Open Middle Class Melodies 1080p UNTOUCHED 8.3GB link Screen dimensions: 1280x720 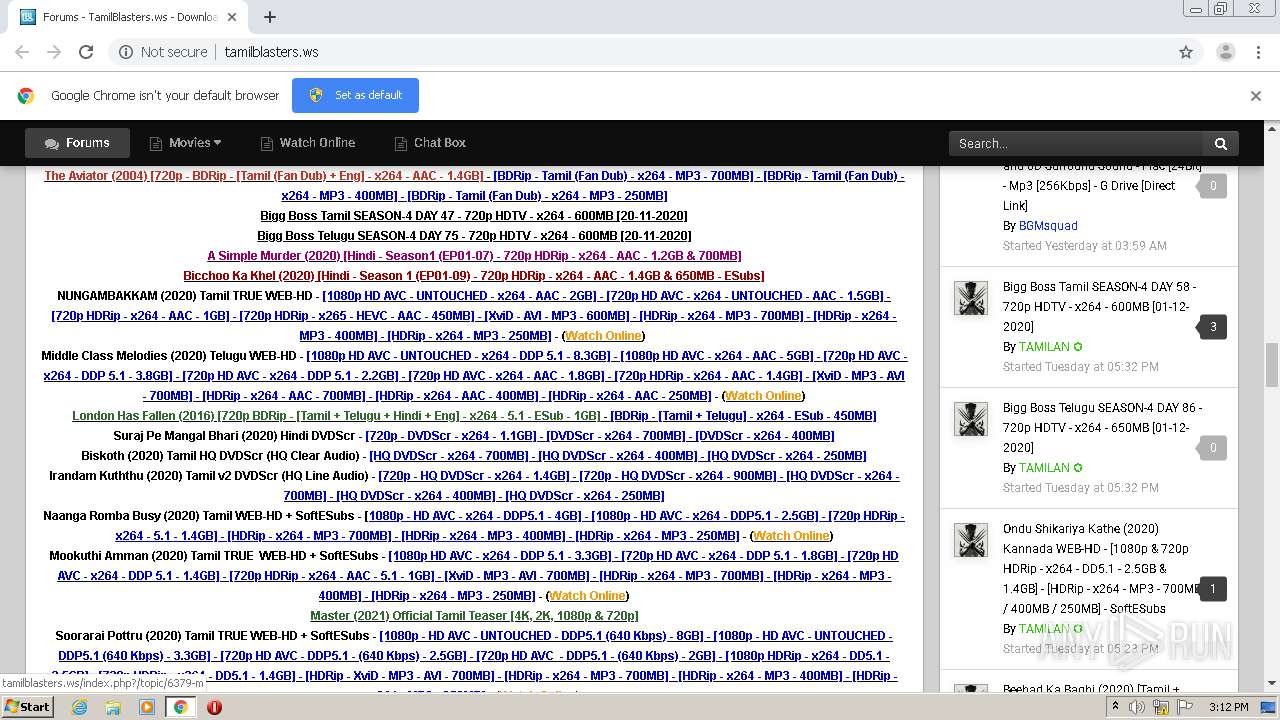pyautogui.click(x=458, y=356)
